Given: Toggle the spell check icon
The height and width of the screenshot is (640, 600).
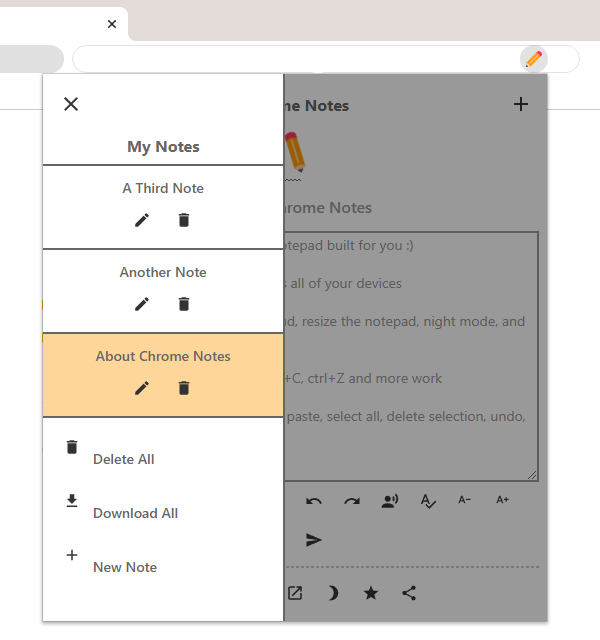Looking at the screenshot, I should pyautogui.click(x=428, y=501).
